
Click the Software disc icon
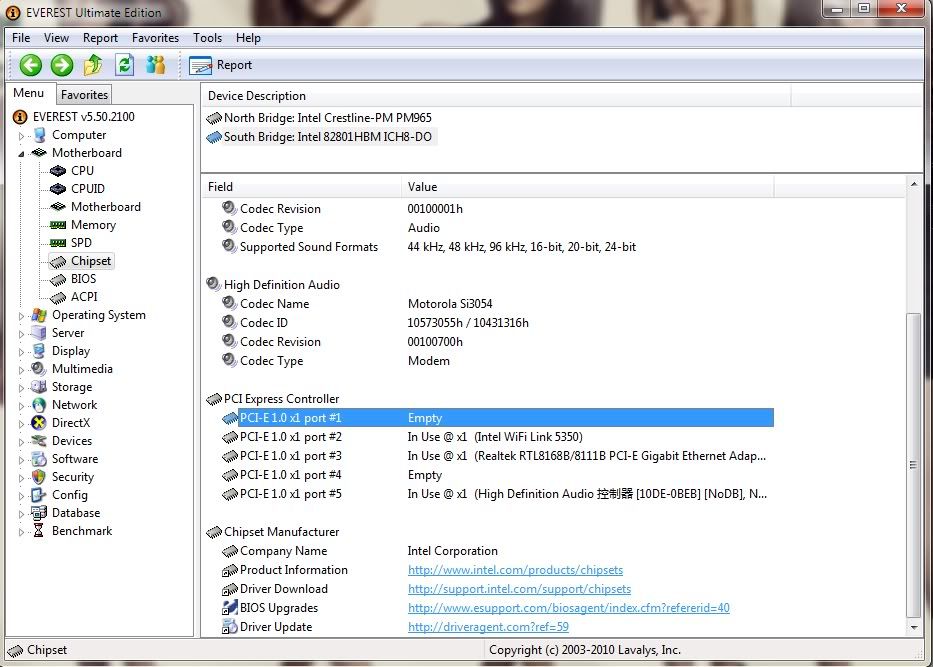click(39, 459)
